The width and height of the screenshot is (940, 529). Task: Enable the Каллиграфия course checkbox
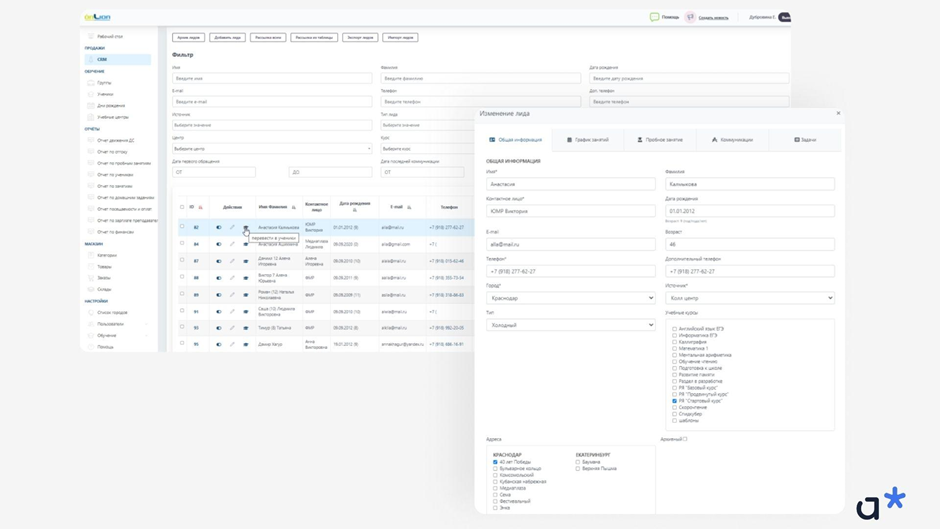[x=675, y=342]
